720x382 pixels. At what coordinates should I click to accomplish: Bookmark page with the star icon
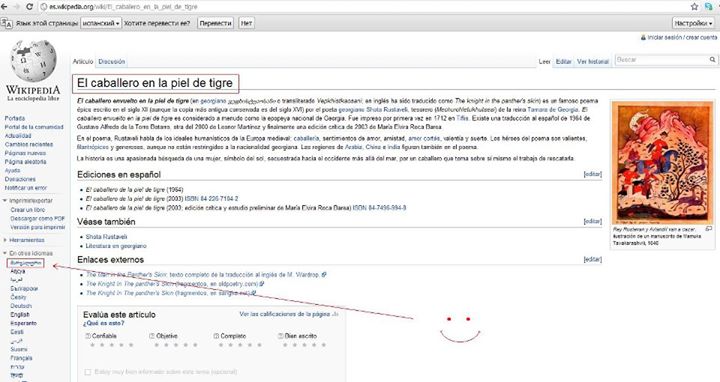pos(695,7)
